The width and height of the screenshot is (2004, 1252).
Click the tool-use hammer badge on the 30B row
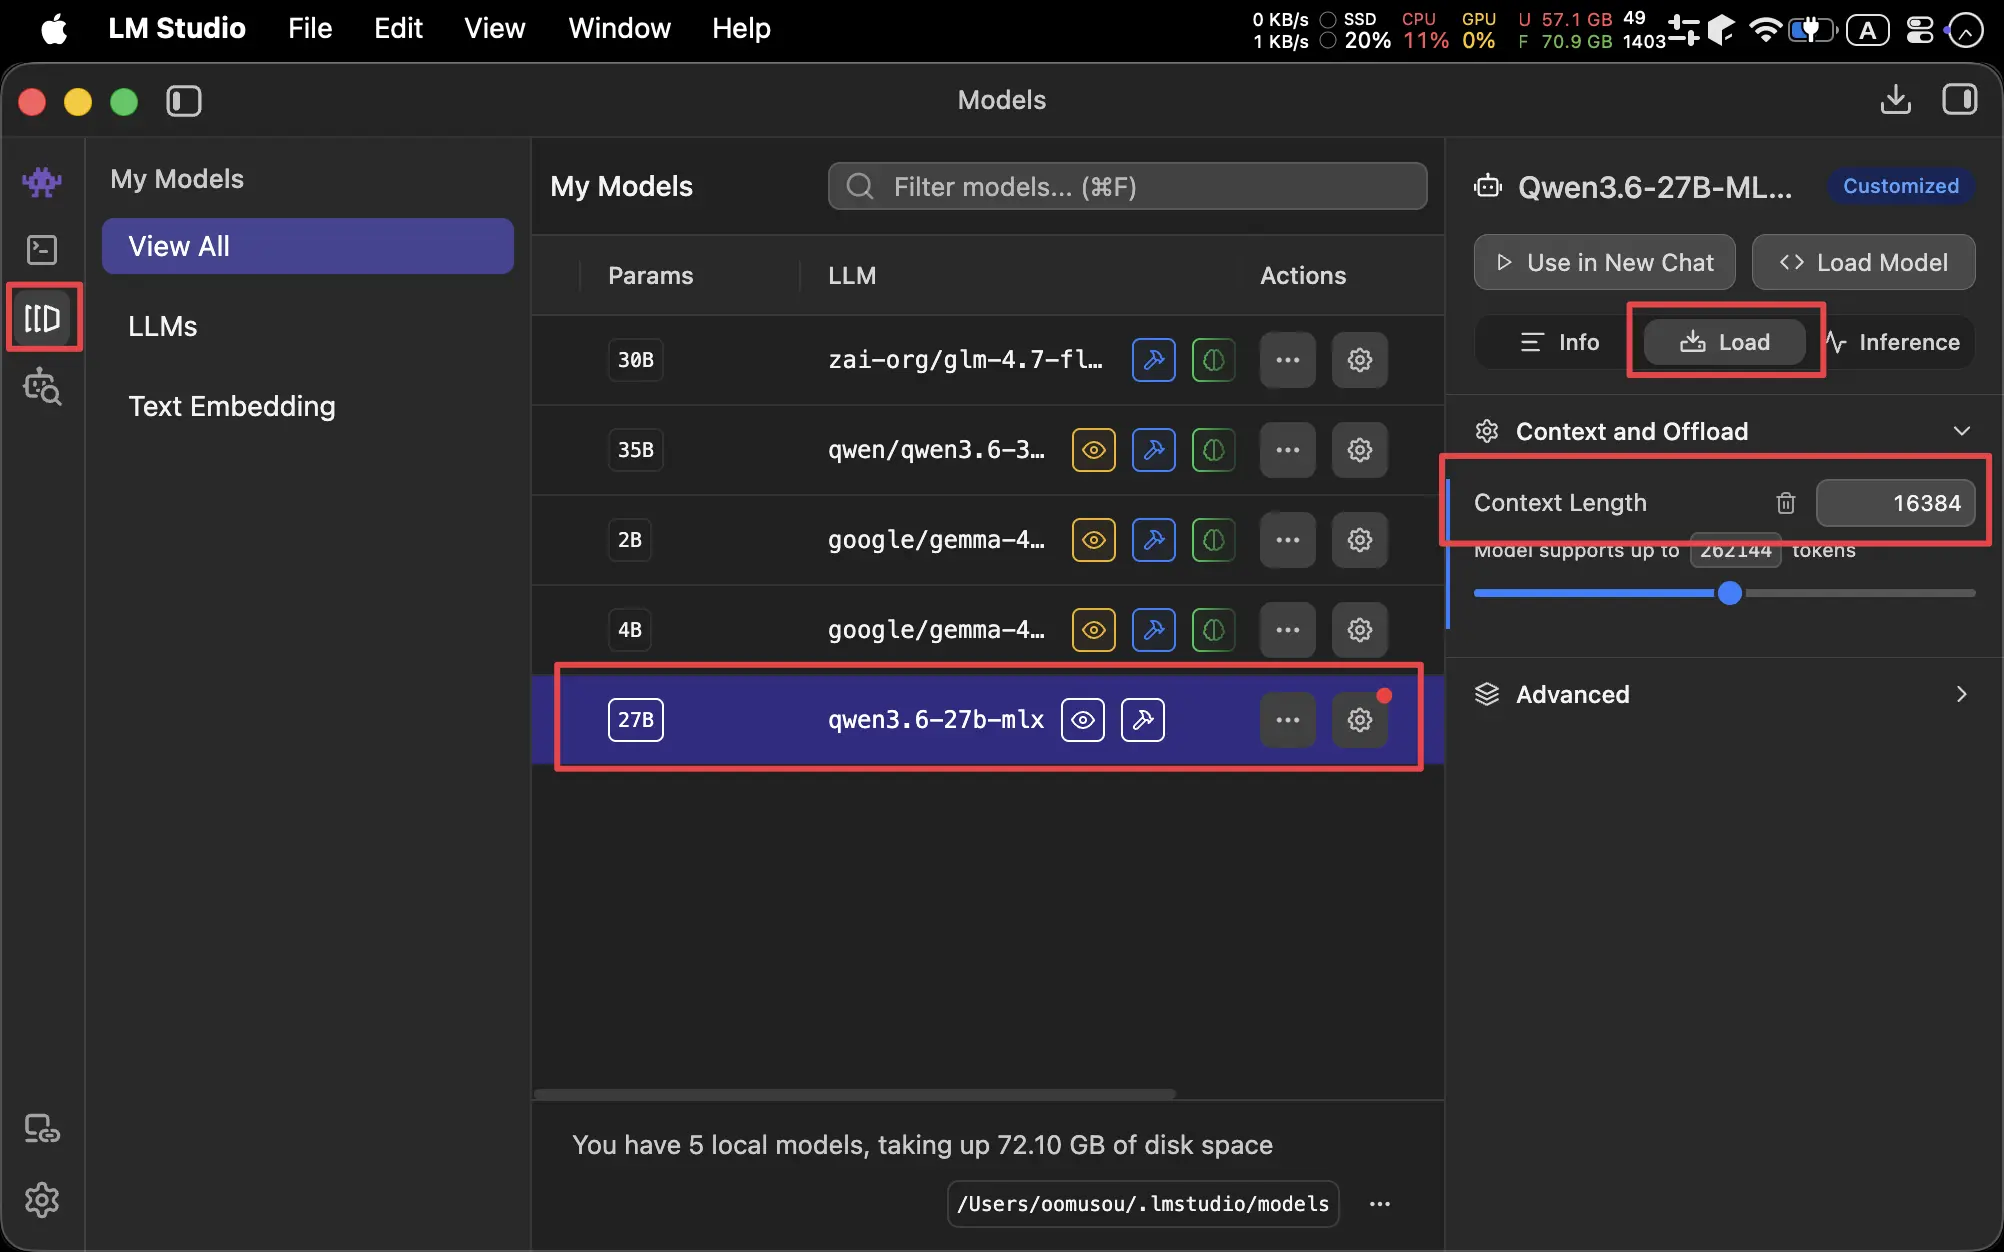(x=1153, y=360)
